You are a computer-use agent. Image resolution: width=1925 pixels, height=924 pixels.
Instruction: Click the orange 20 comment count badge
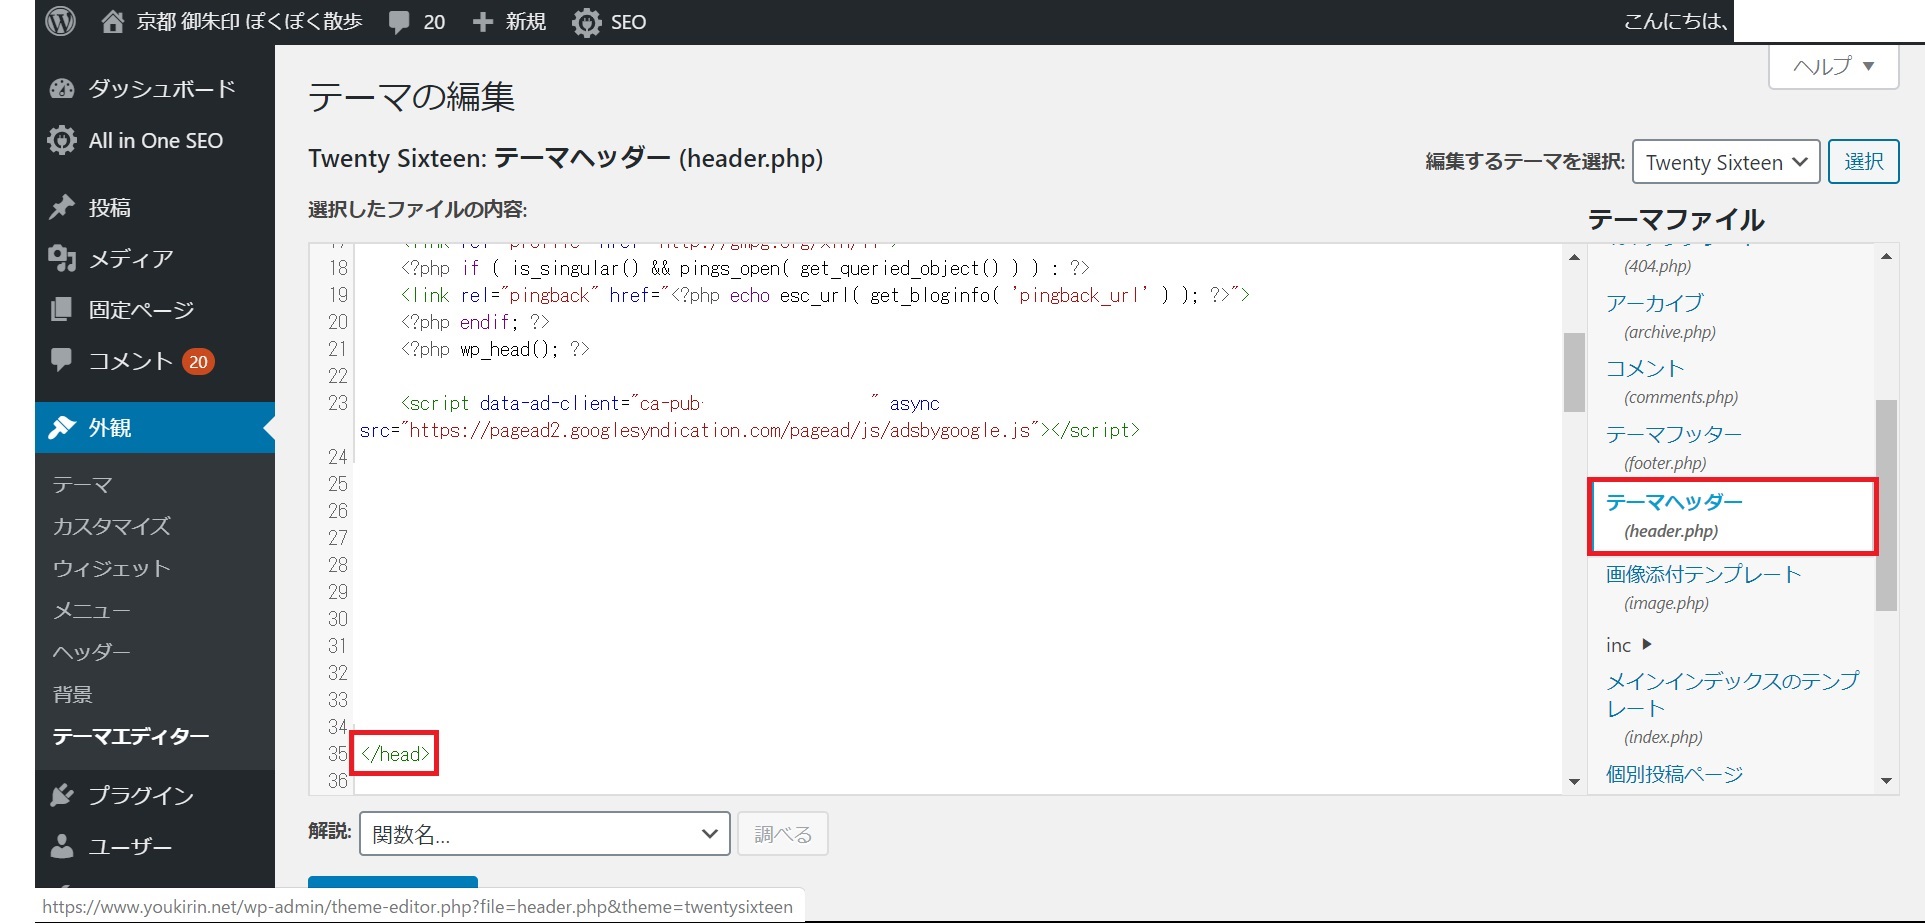coord(198,362)
